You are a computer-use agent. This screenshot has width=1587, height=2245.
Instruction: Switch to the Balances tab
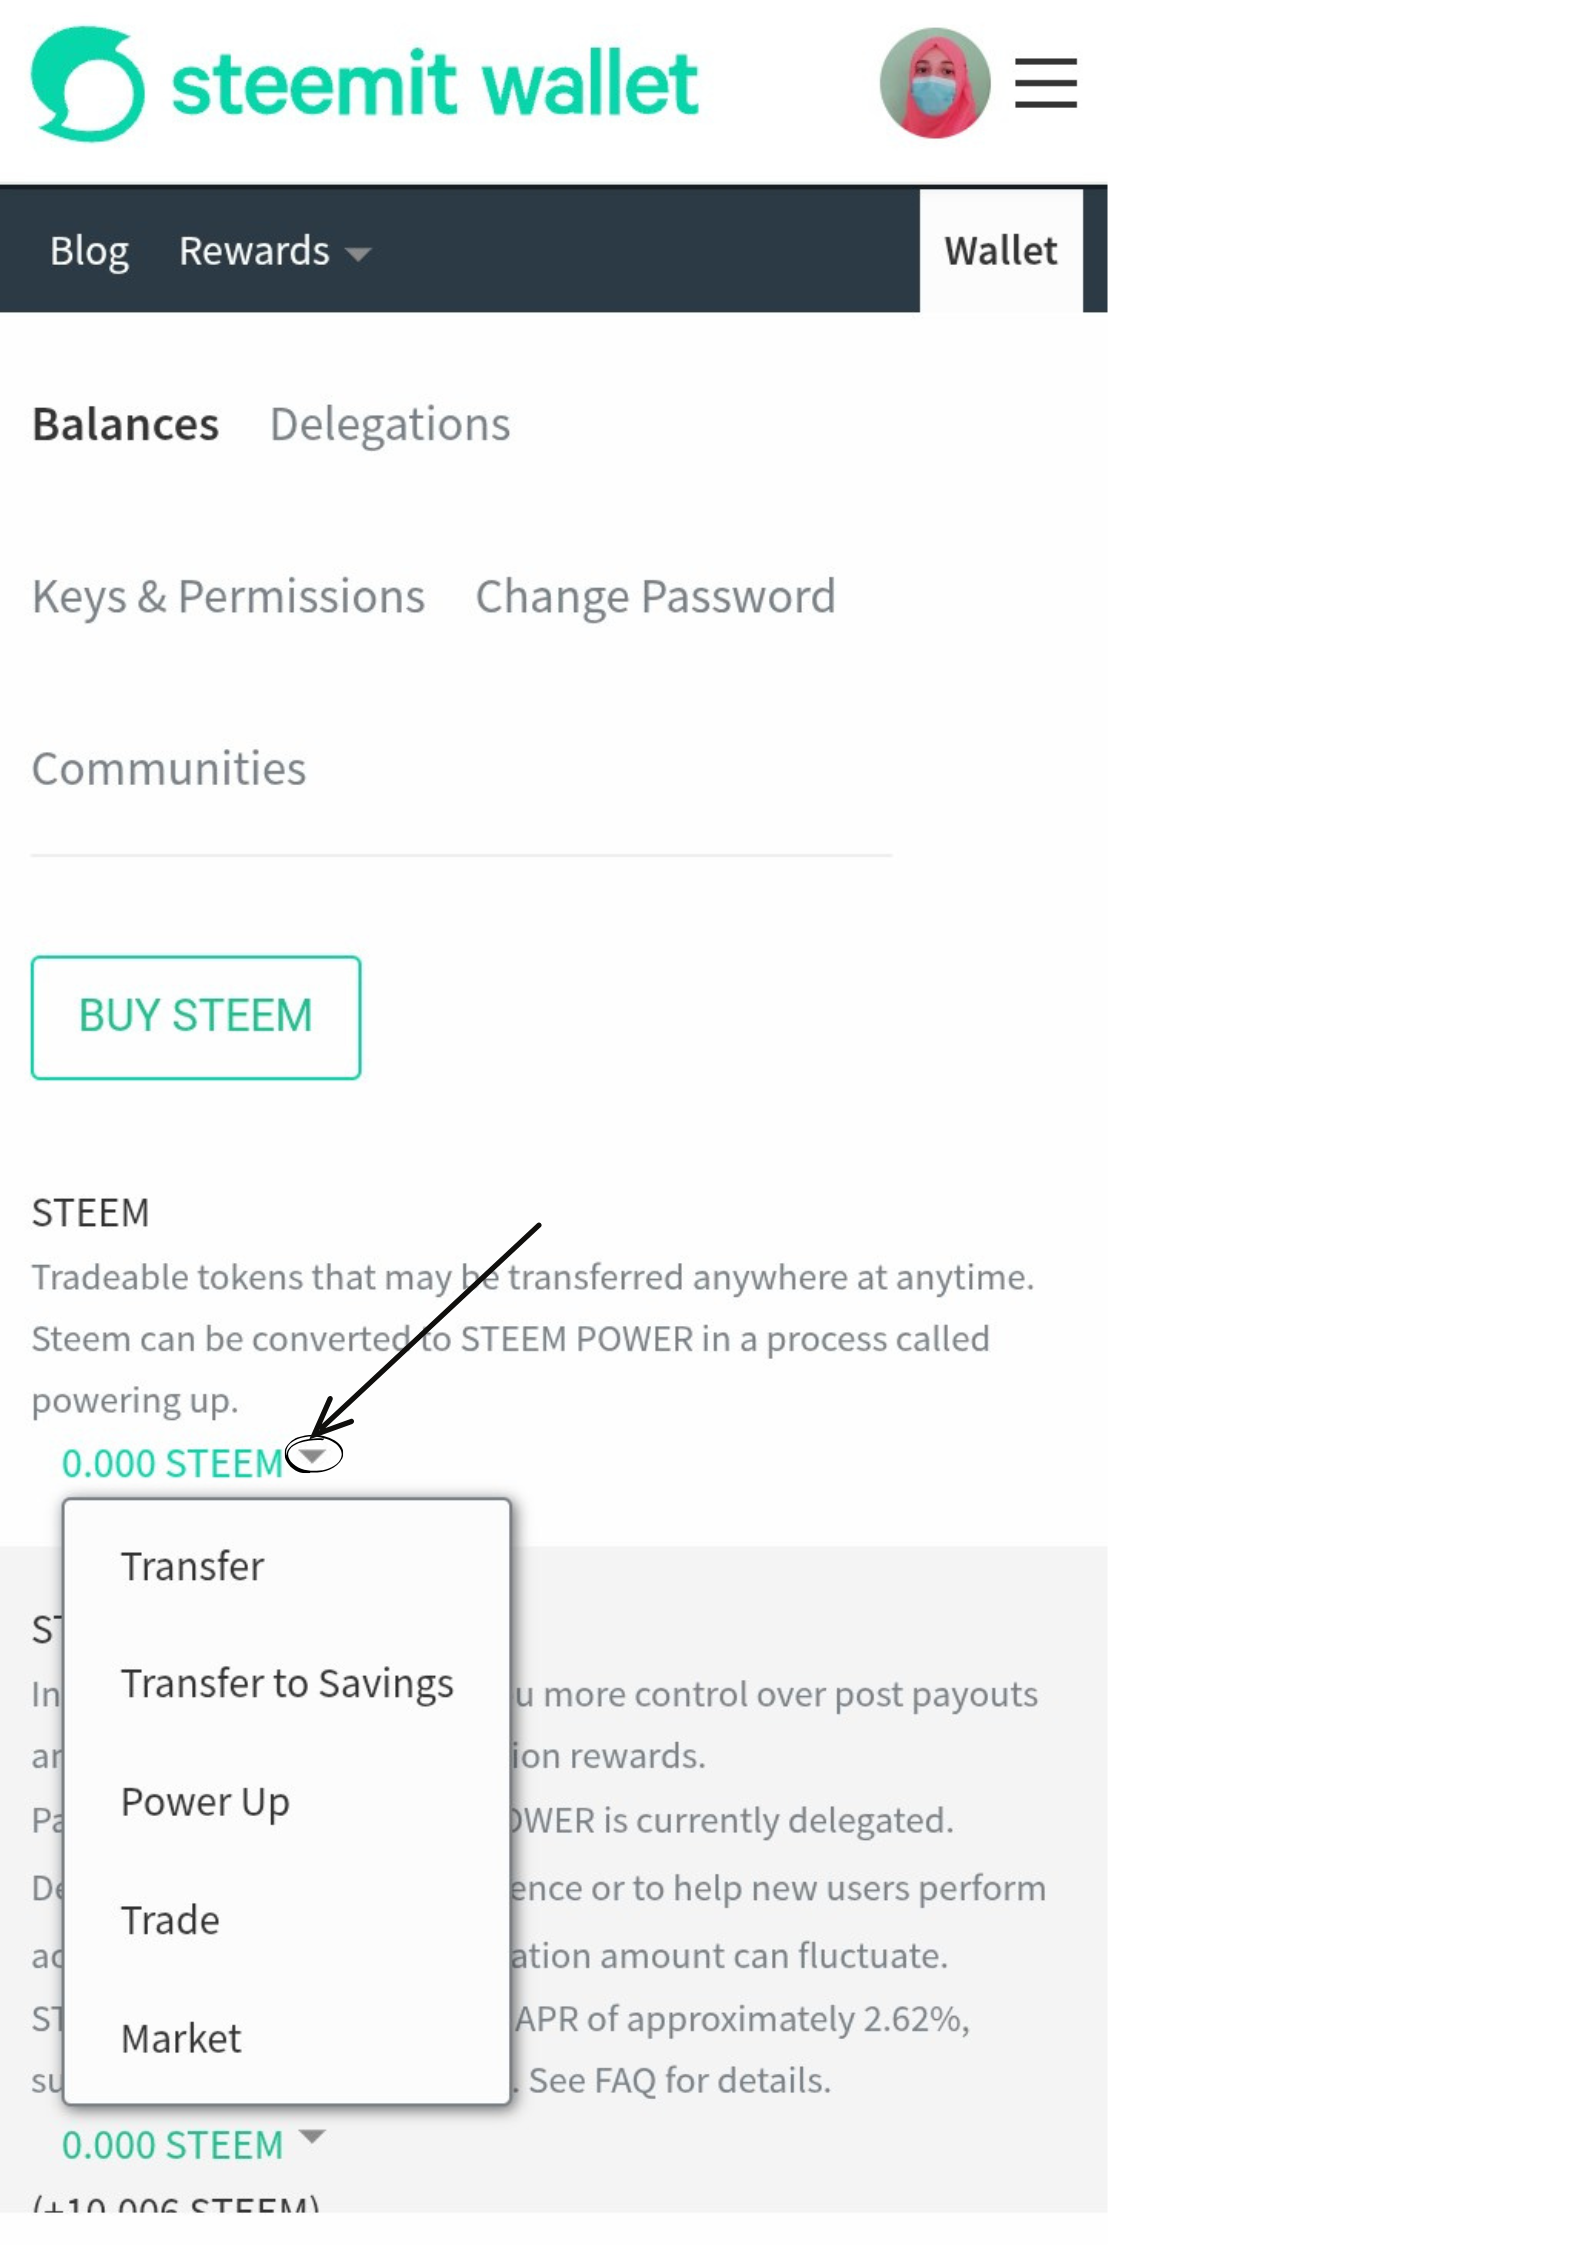click(x=126, y=425)
